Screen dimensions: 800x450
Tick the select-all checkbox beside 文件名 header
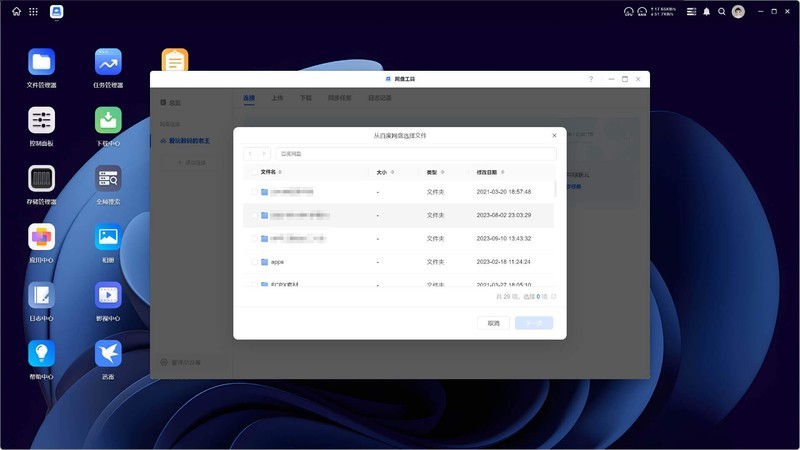253,172
